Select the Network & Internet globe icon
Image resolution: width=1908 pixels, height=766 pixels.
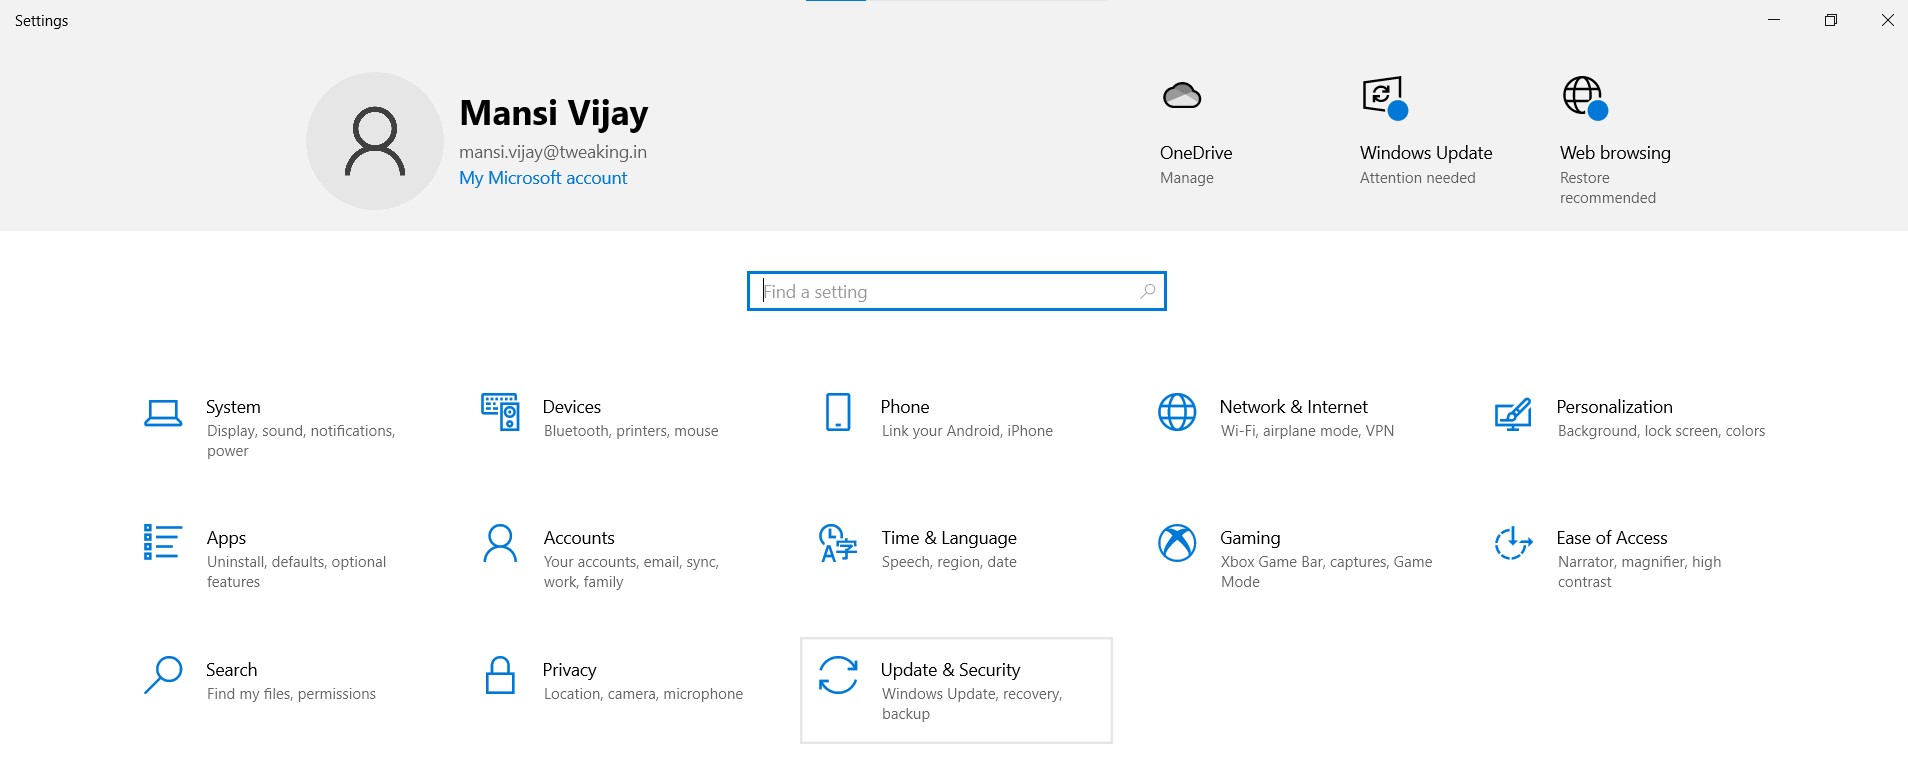[x=1177, y=412]
